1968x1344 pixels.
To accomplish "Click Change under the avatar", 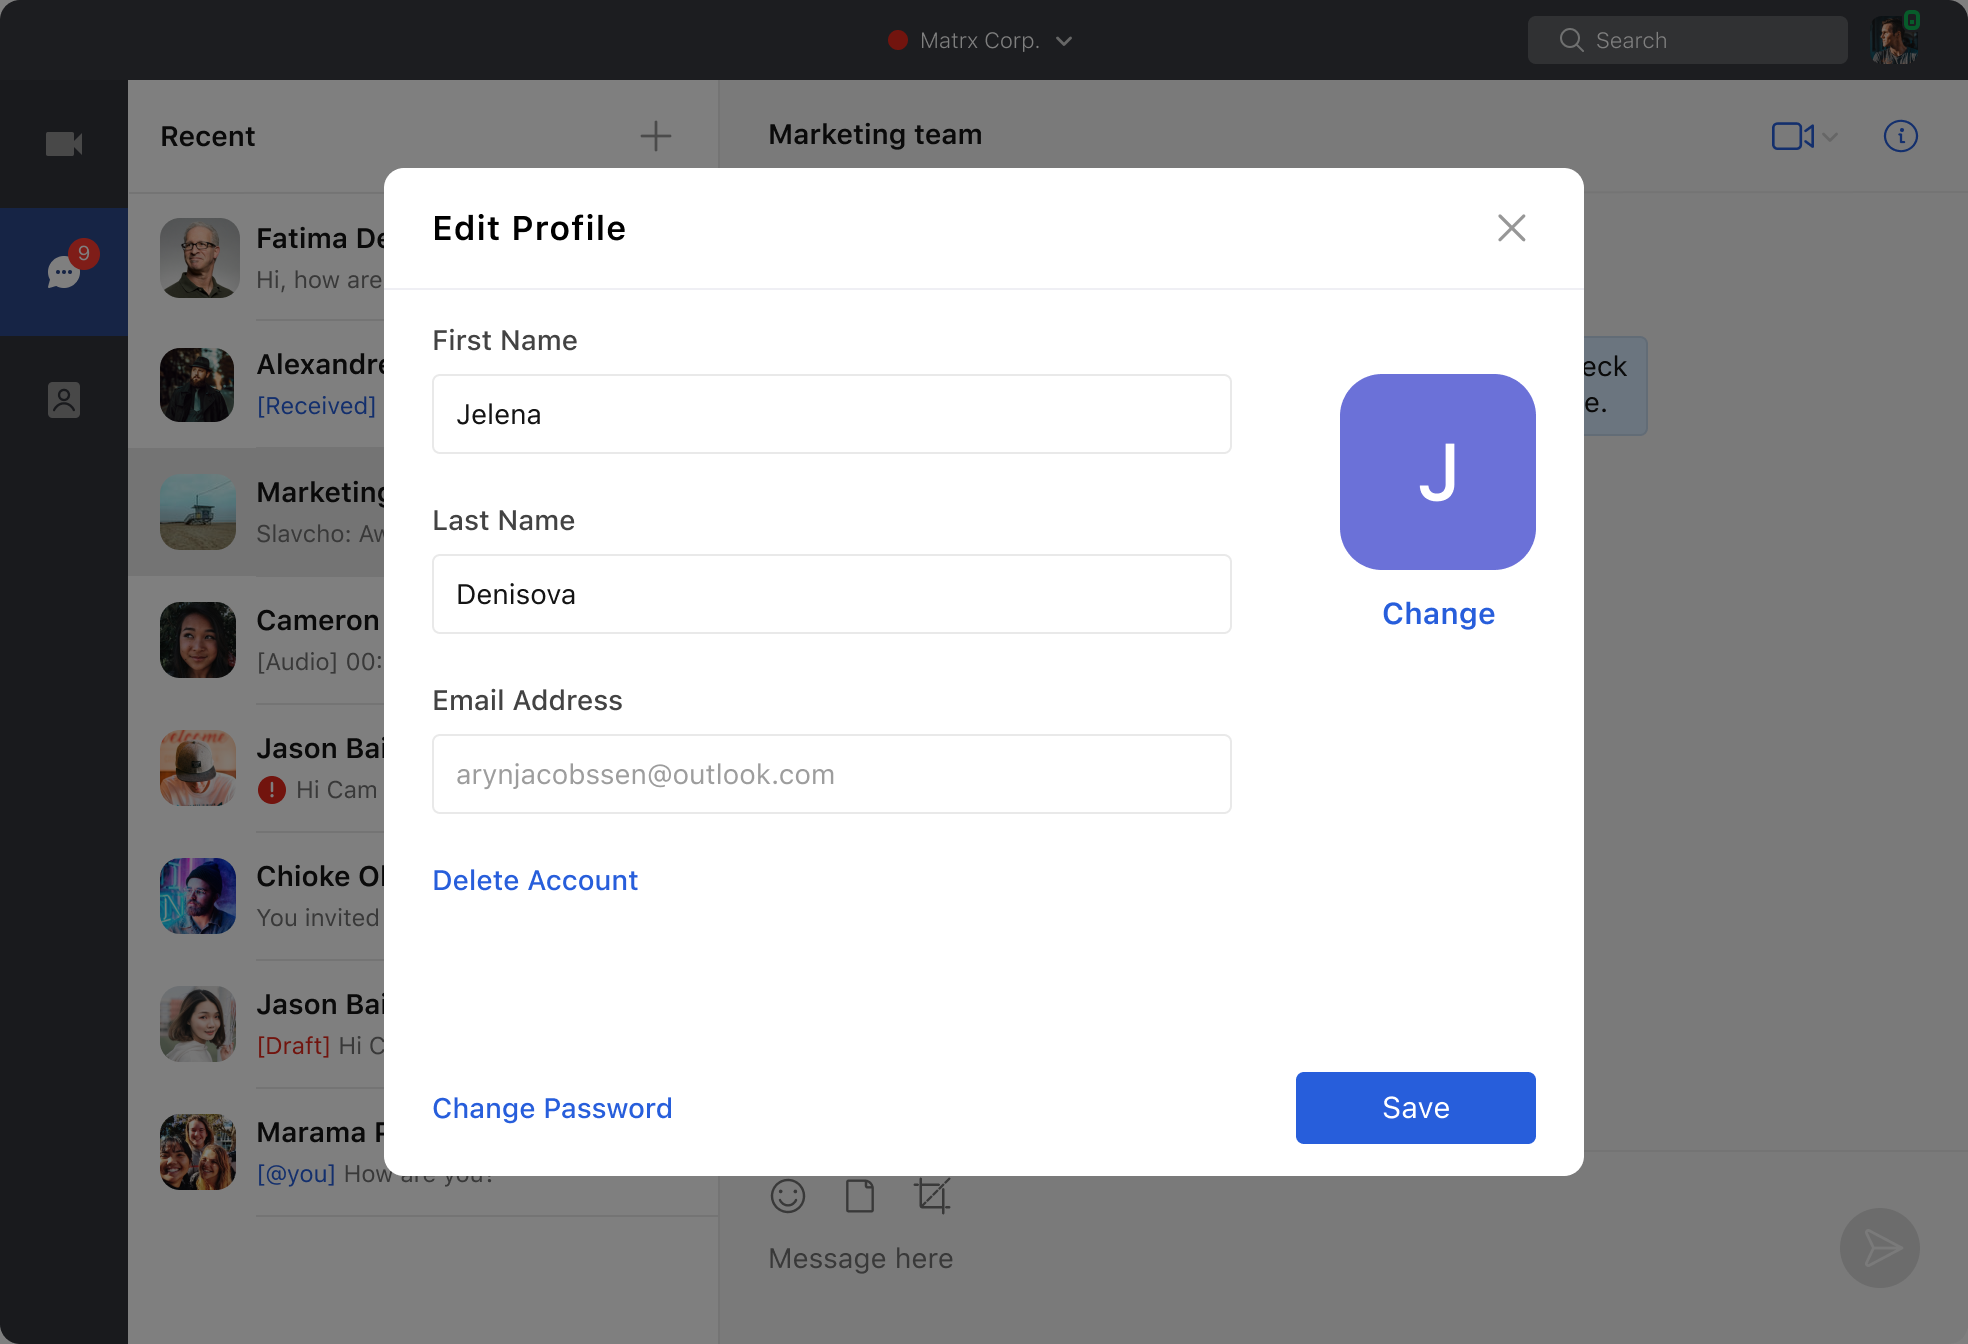I will (x=1438, y=613).
